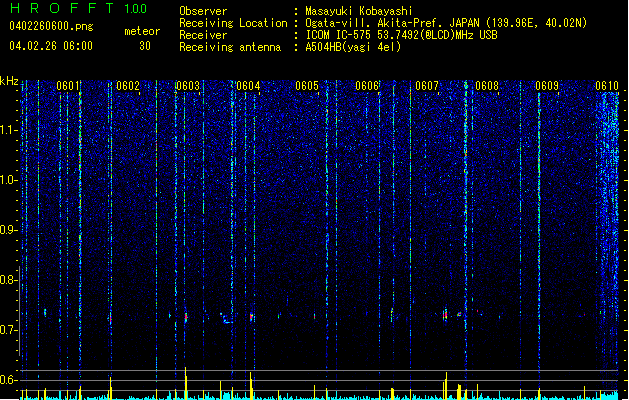Click the 0609 time marker
The width and height of the screenshot is (629, 400).
[x=547, y=86]
